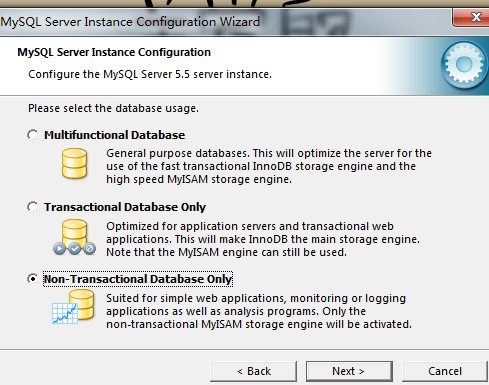Click the Multifunctional Database label
The width and height of the screenshot is (489, 385).
[115, 135]
